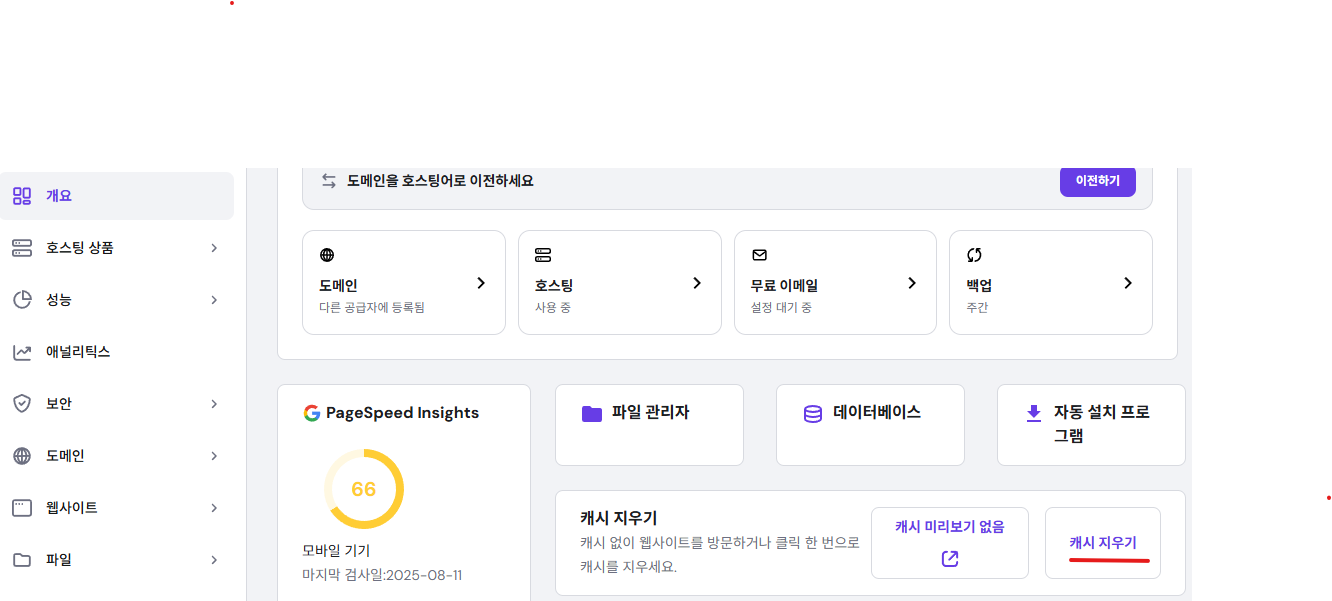Open the 무료 이메일 card arrow
Screen dimensions: 1332x601
[912, 283]
